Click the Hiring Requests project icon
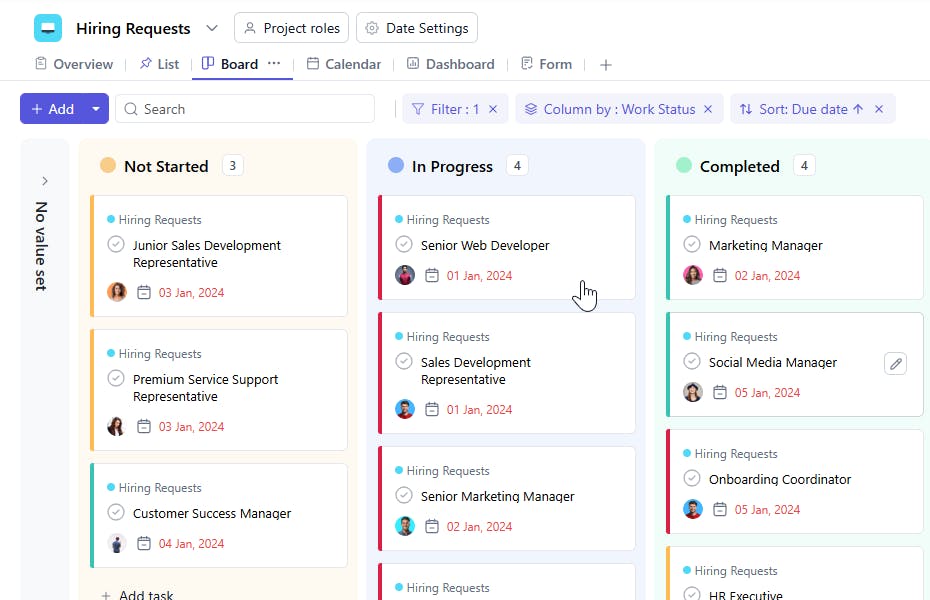This screenshot has width=930, height=600. [x=47, y=28]
